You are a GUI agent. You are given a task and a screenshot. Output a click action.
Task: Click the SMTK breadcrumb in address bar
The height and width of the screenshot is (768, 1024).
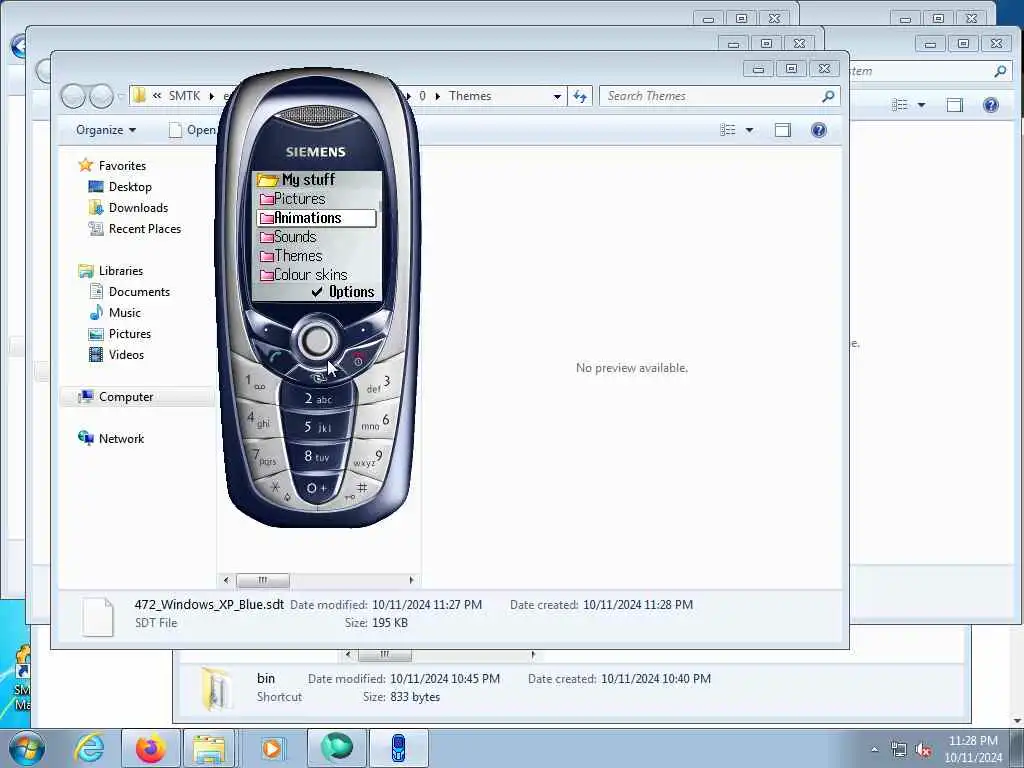[x=184, y=96]
